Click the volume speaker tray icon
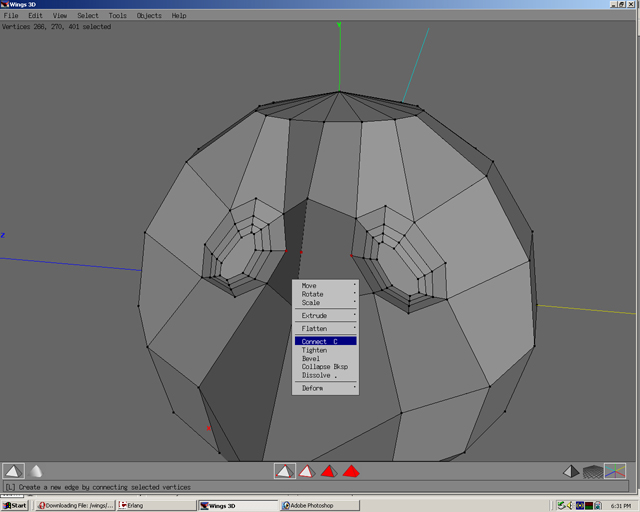The image size is (640, 512). pyautogui.click(x=570, y=505)
